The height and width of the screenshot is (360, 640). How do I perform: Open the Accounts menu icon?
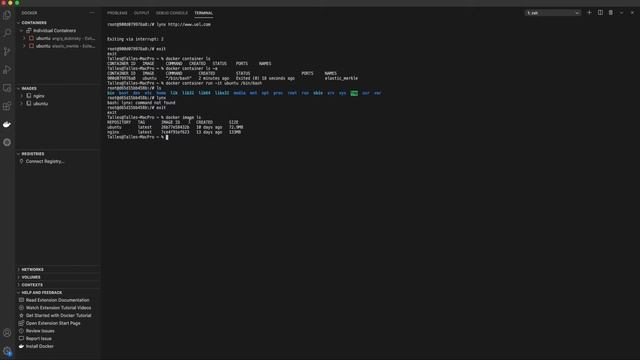(7, 333)
